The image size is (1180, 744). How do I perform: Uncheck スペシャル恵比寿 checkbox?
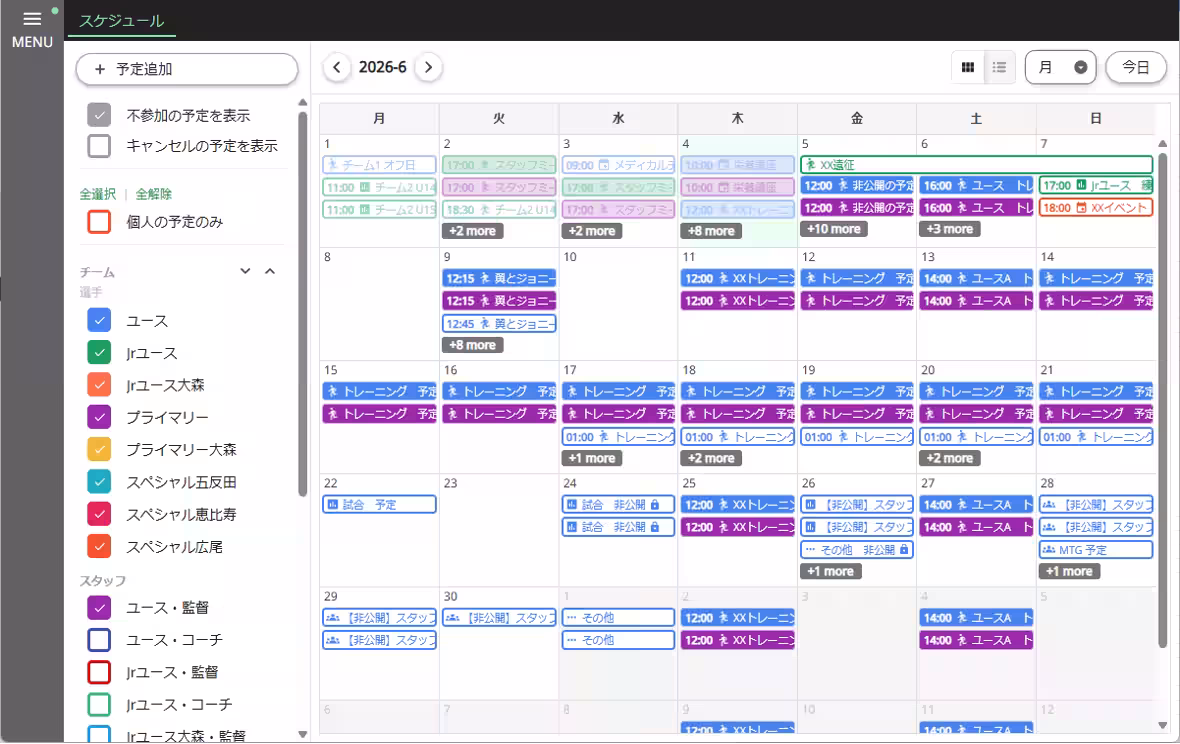coord(99,515)
